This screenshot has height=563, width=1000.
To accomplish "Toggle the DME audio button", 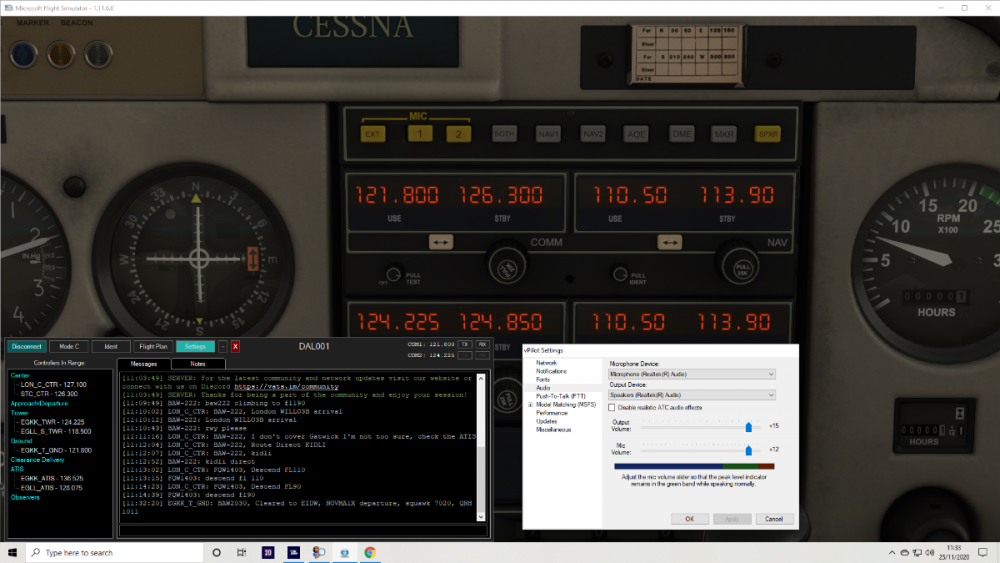I will tap(681, 134).
